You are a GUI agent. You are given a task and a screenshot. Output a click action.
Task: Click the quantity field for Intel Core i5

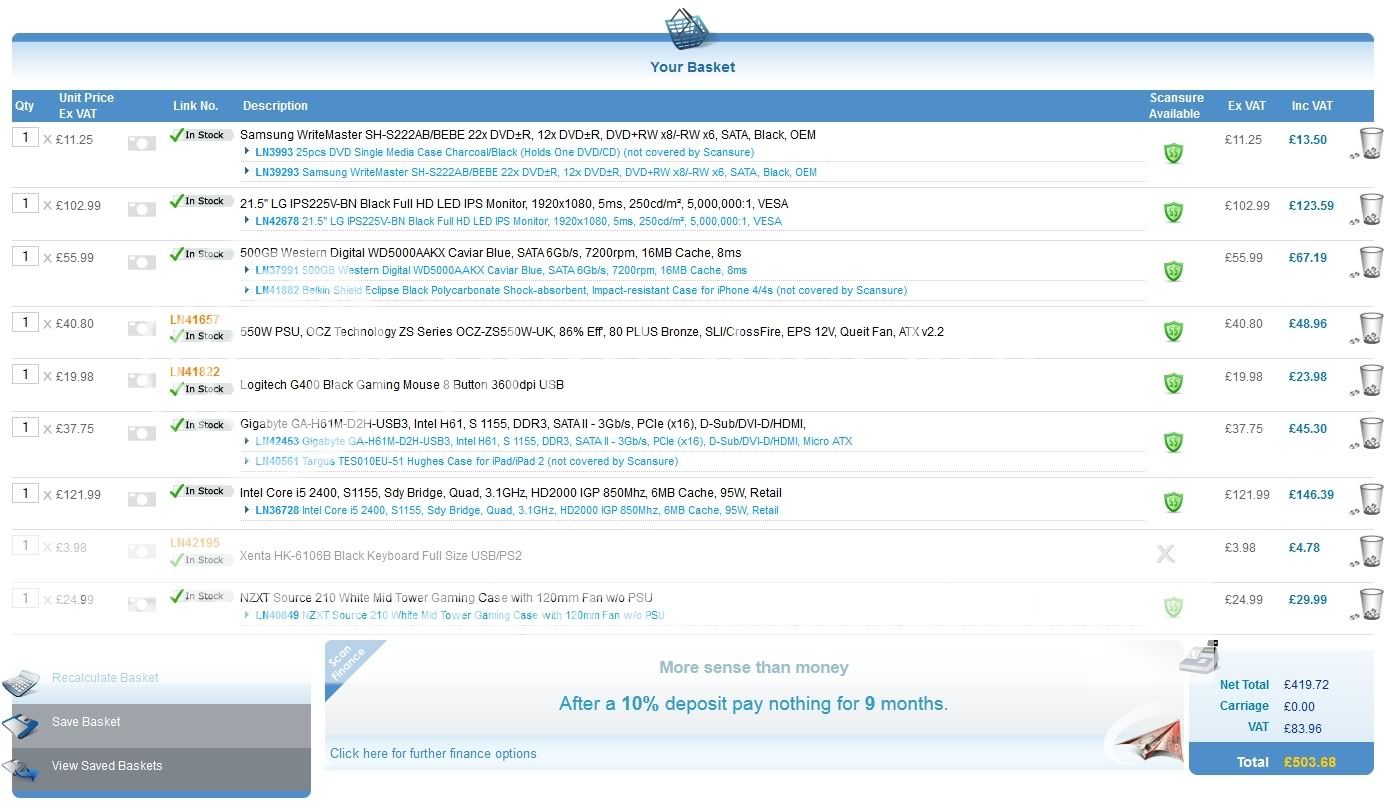25,493
